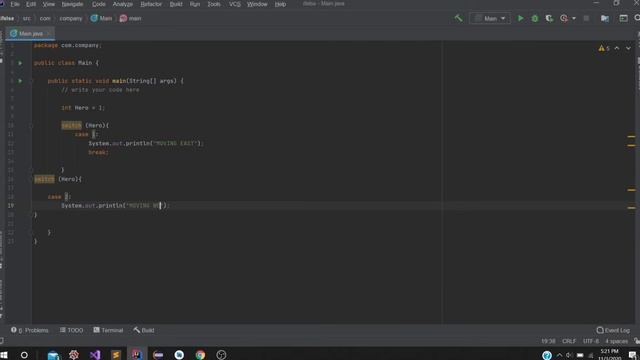640x360 pixels.
Task: Open the Analyze menu
Action: coord(122,4)
